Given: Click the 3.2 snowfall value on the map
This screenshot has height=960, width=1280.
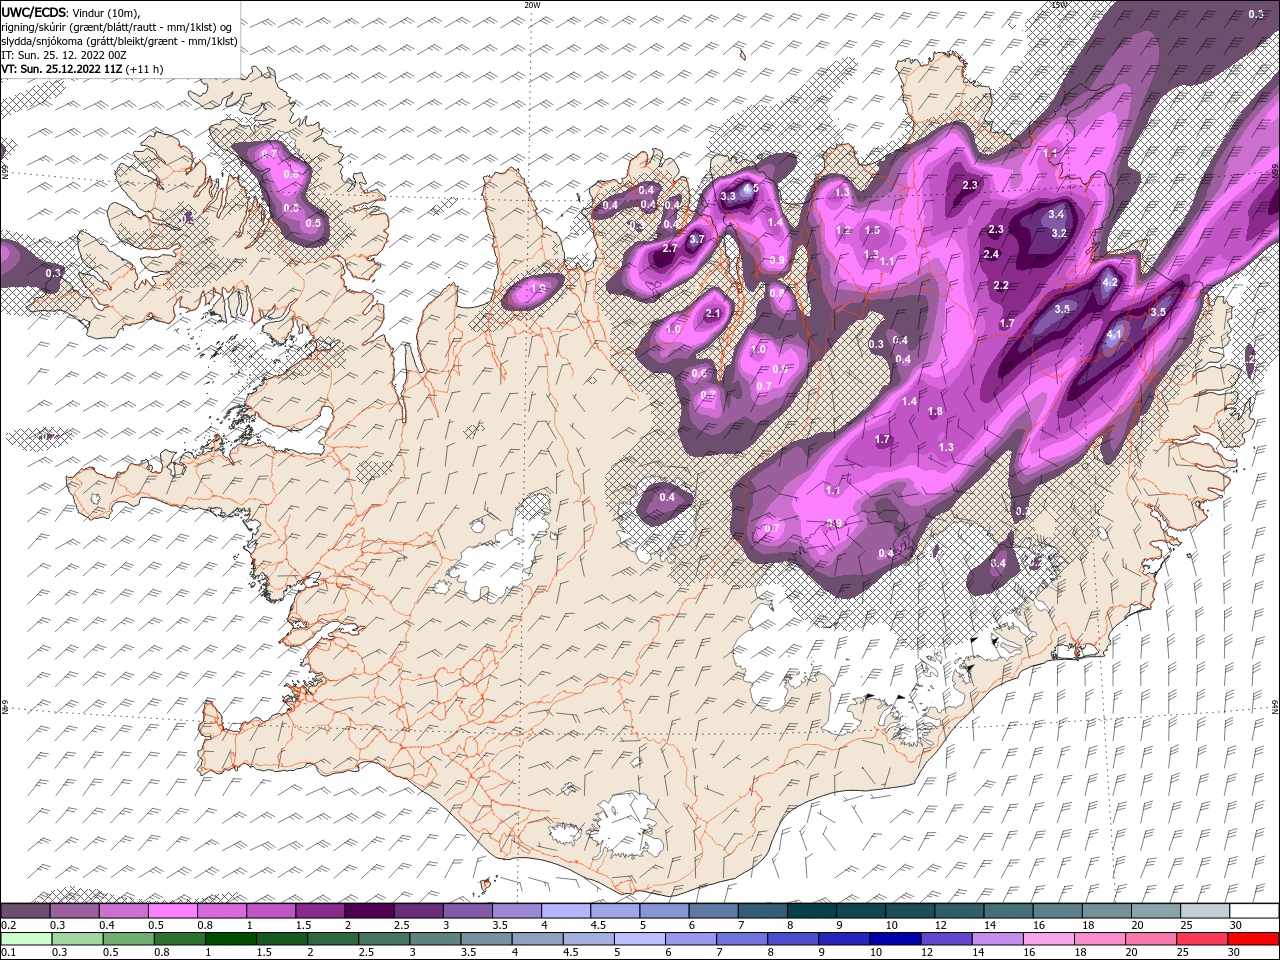Looking at the screenshot, I should (1060, 233).
